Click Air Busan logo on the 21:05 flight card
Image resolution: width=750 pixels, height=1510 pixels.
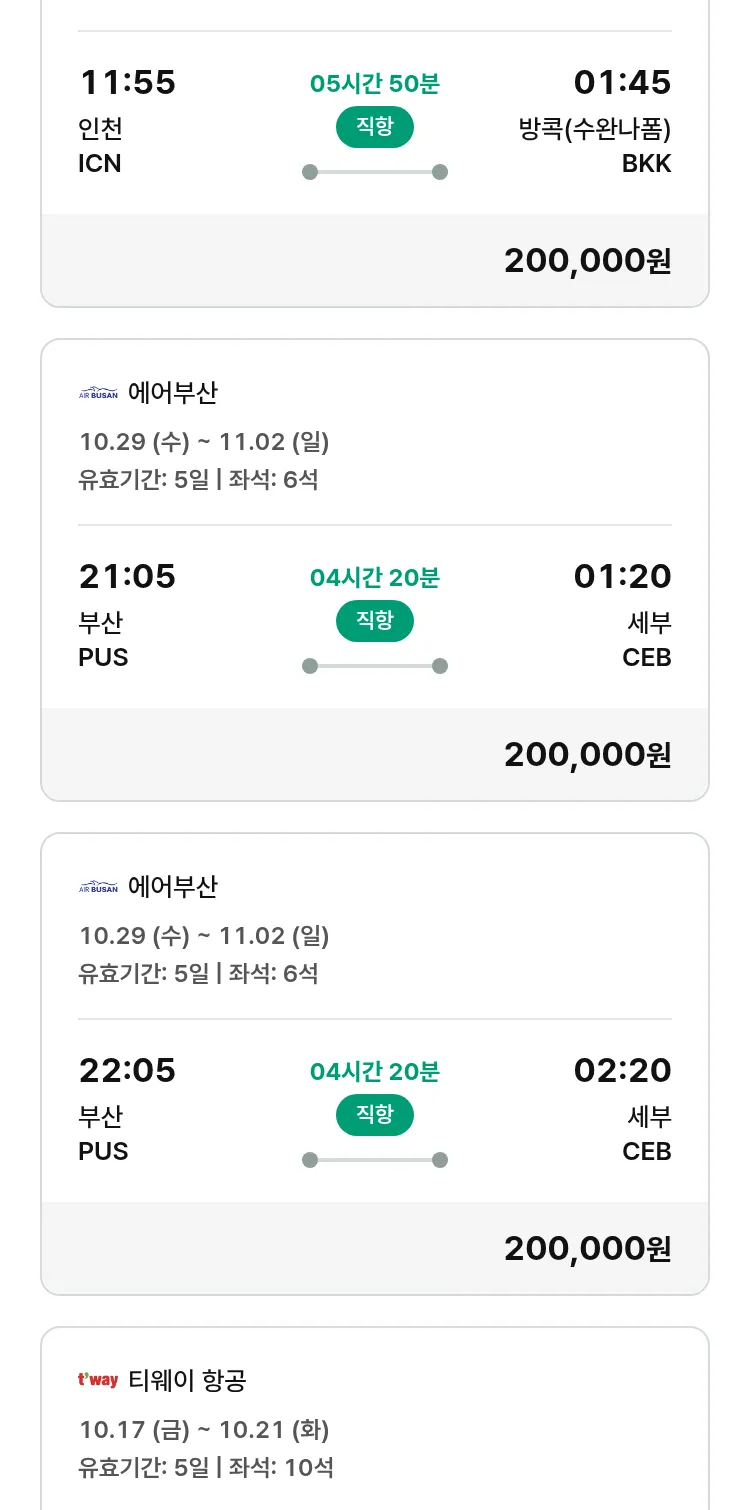point(98,393)
